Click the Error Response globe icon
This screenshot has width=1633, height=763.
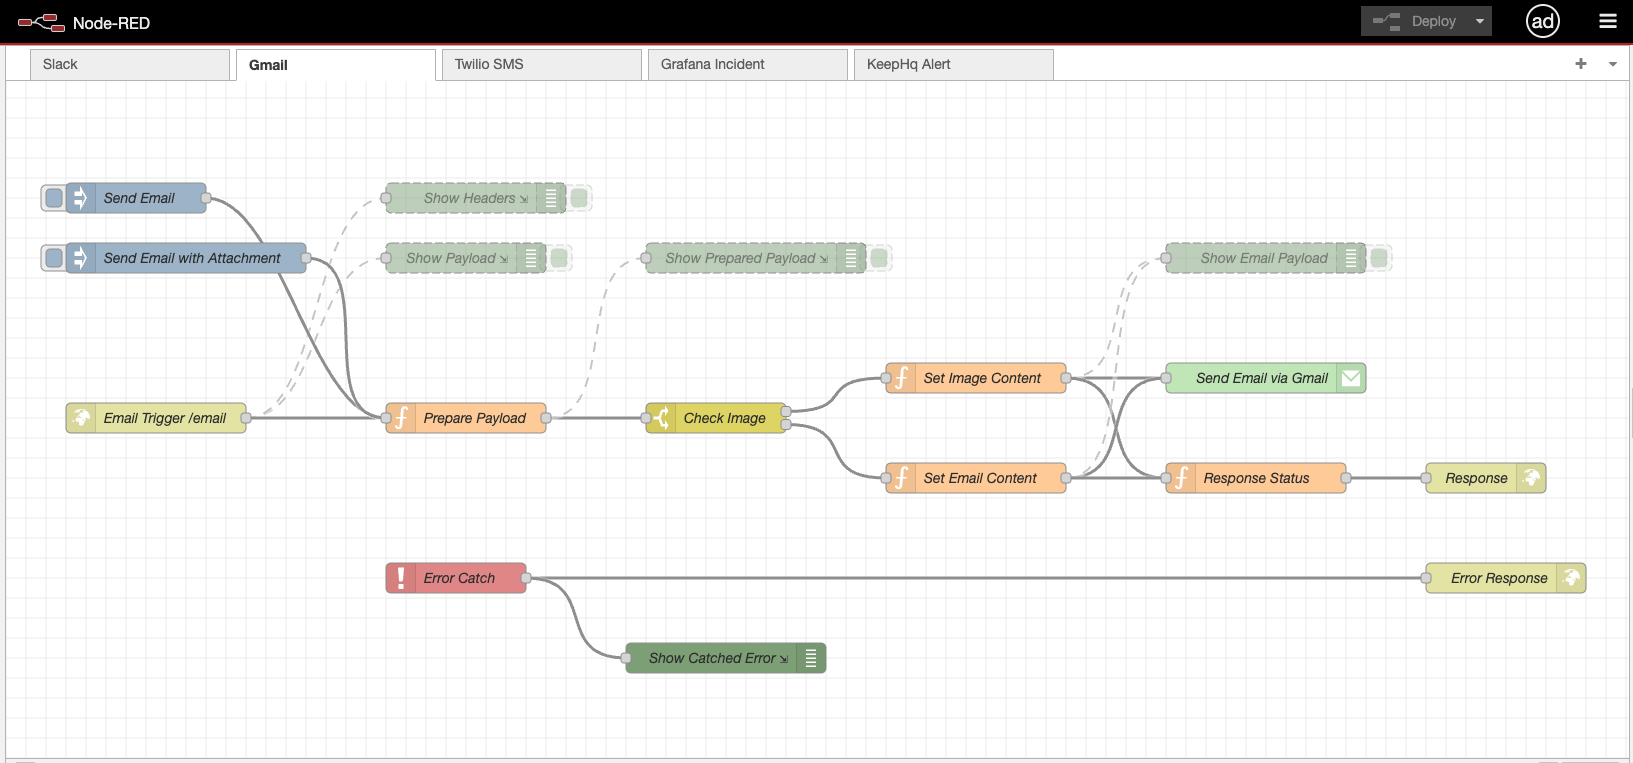point(1571,578)
